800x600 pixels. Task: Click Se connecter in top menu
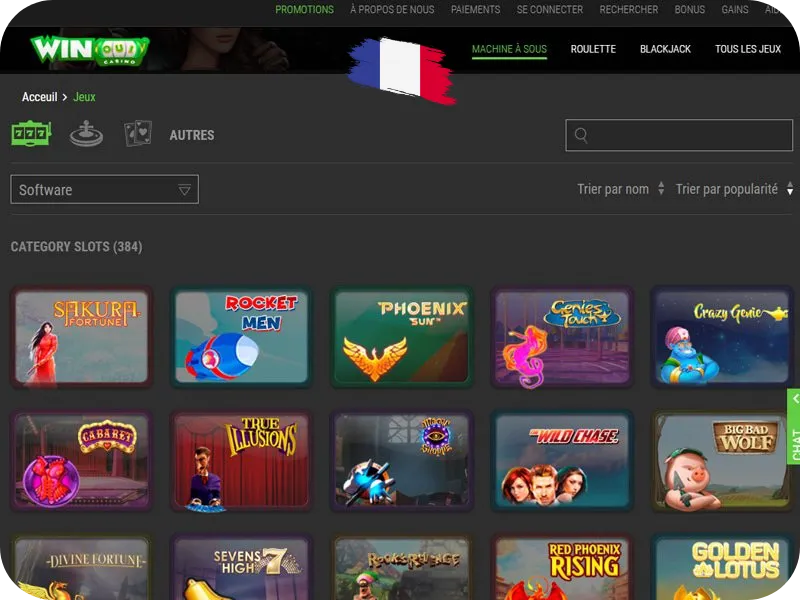[x=549, y=10]
